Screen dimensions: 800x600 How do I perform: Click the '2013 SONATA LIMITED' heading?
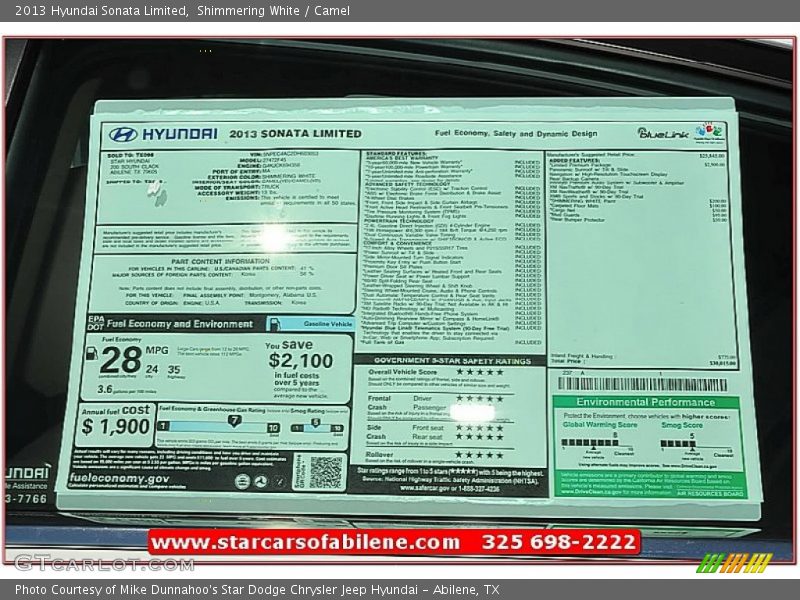[x=295, y=134]
